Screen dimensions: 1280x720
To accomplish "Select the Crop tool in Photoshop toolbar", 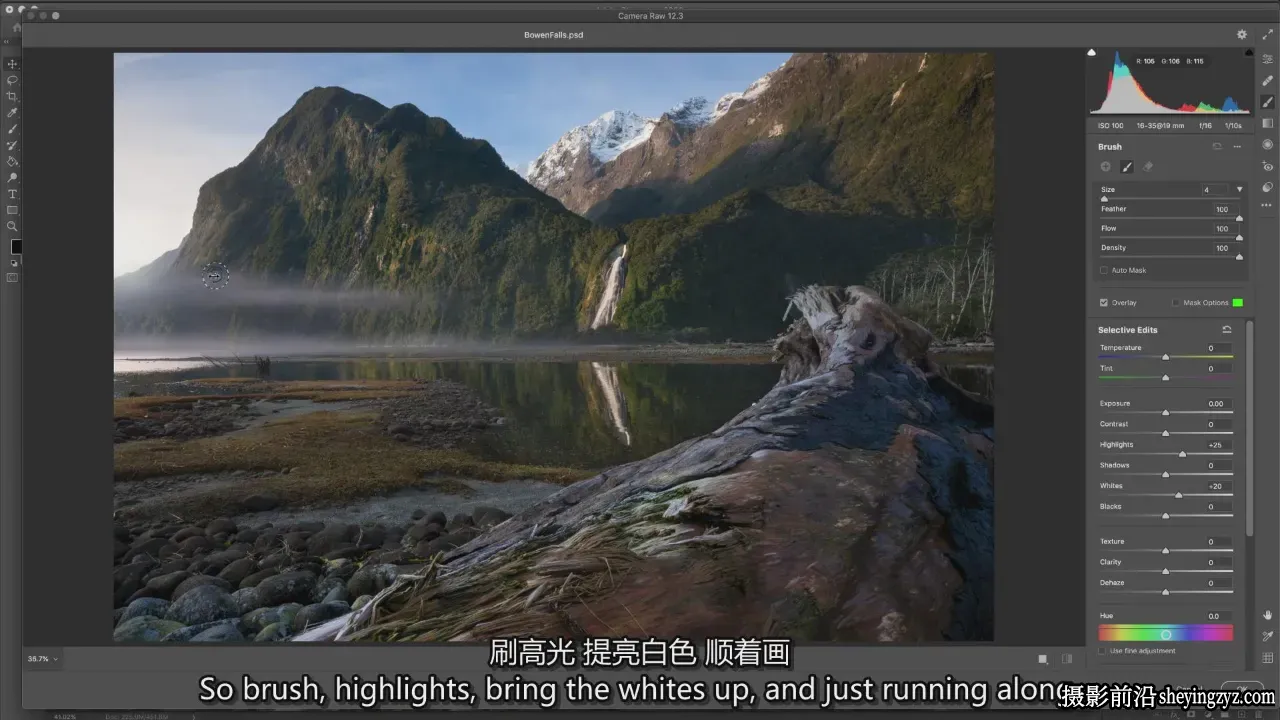I will click(12, 96).
